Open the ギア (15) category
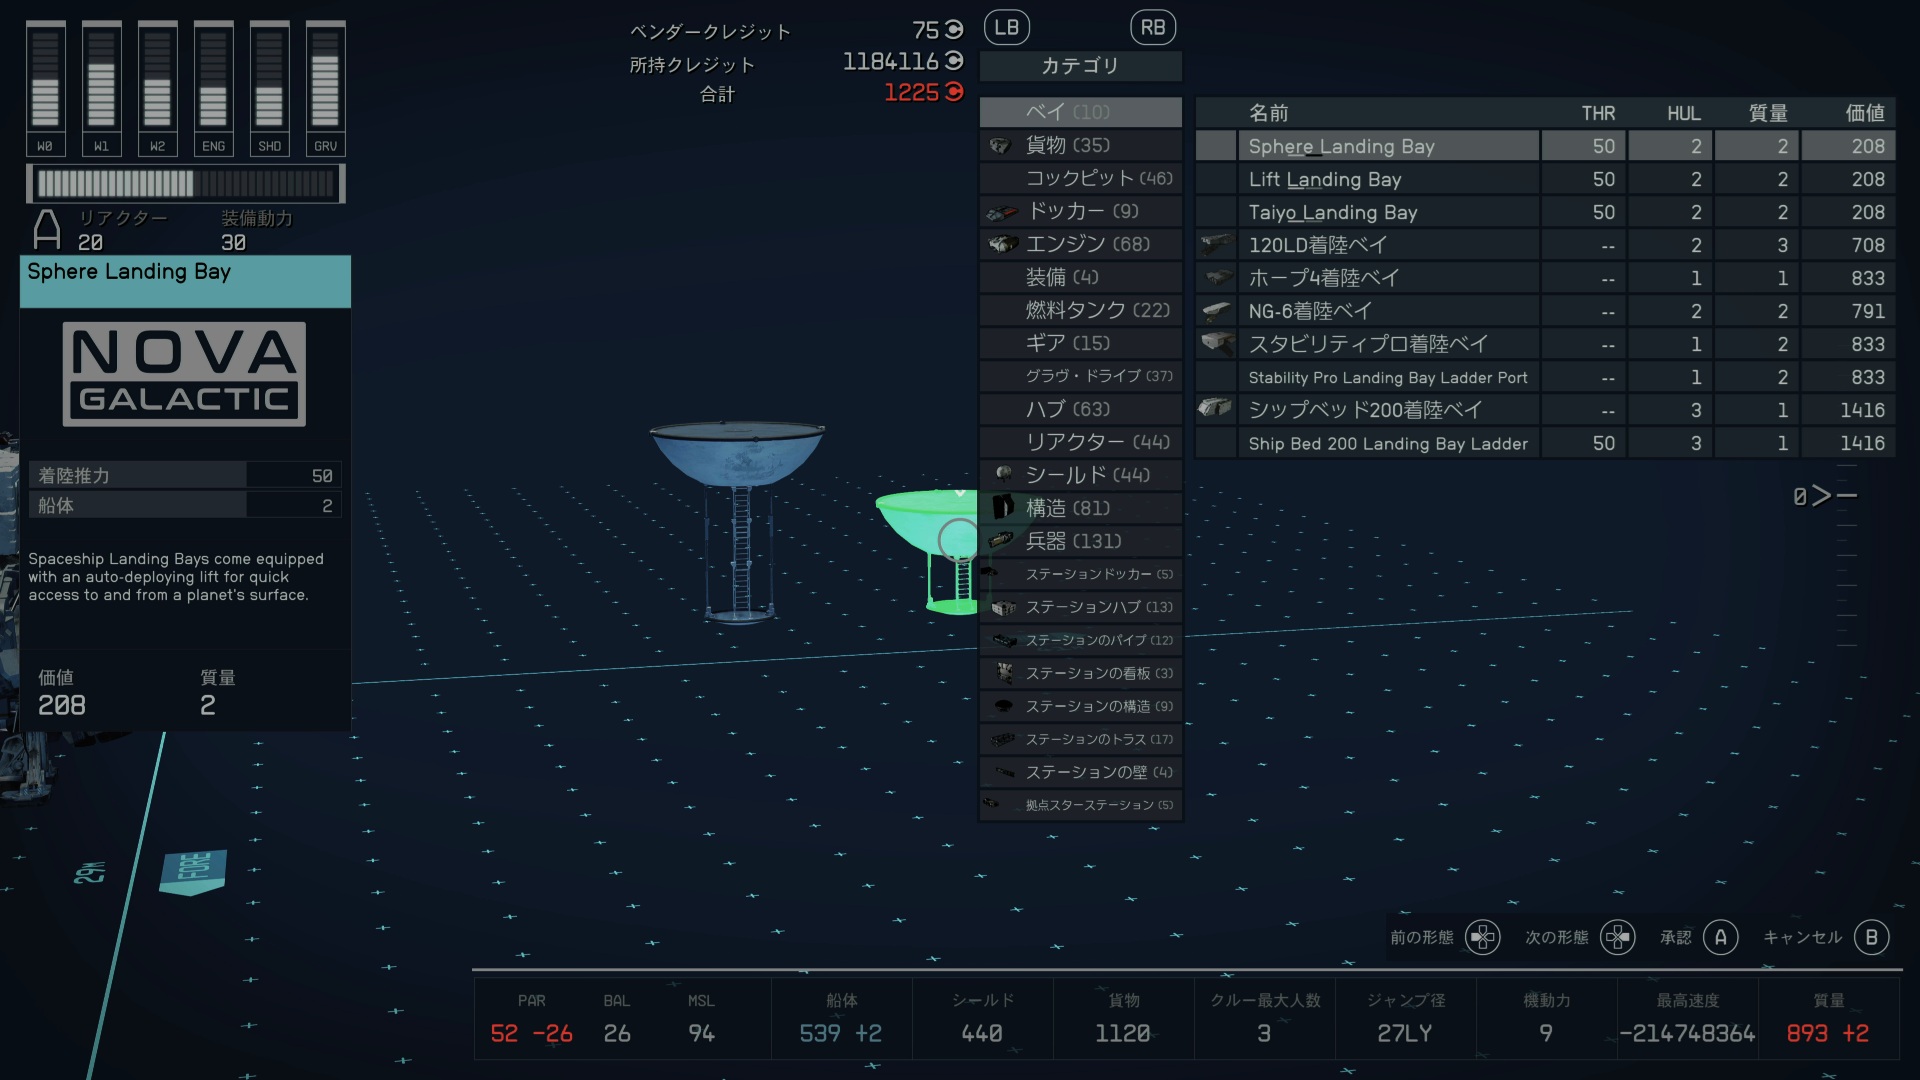 pos(1081,343)
